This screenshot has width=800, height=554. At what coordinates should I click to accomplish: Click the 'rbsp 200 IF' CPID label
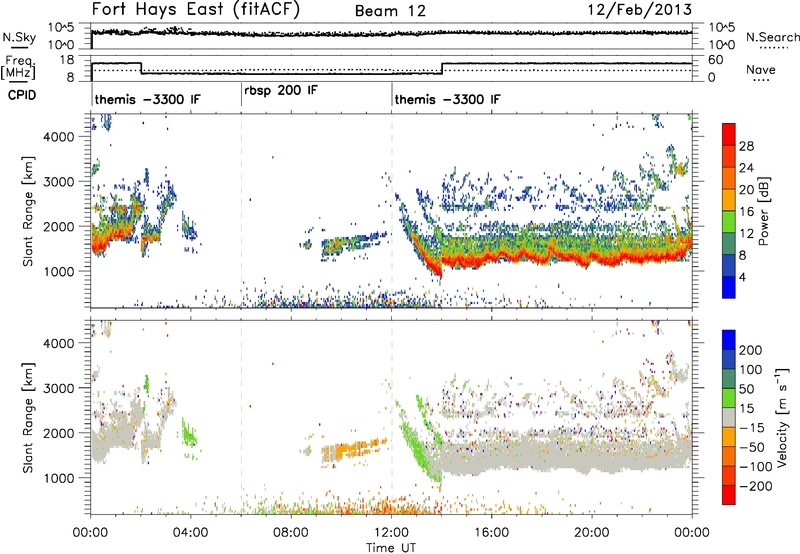tap(281, 91)
